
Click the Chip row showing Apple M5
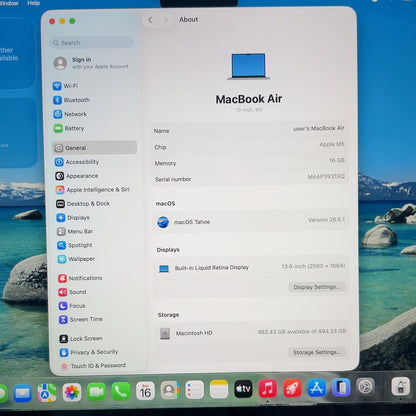(249, 146)
